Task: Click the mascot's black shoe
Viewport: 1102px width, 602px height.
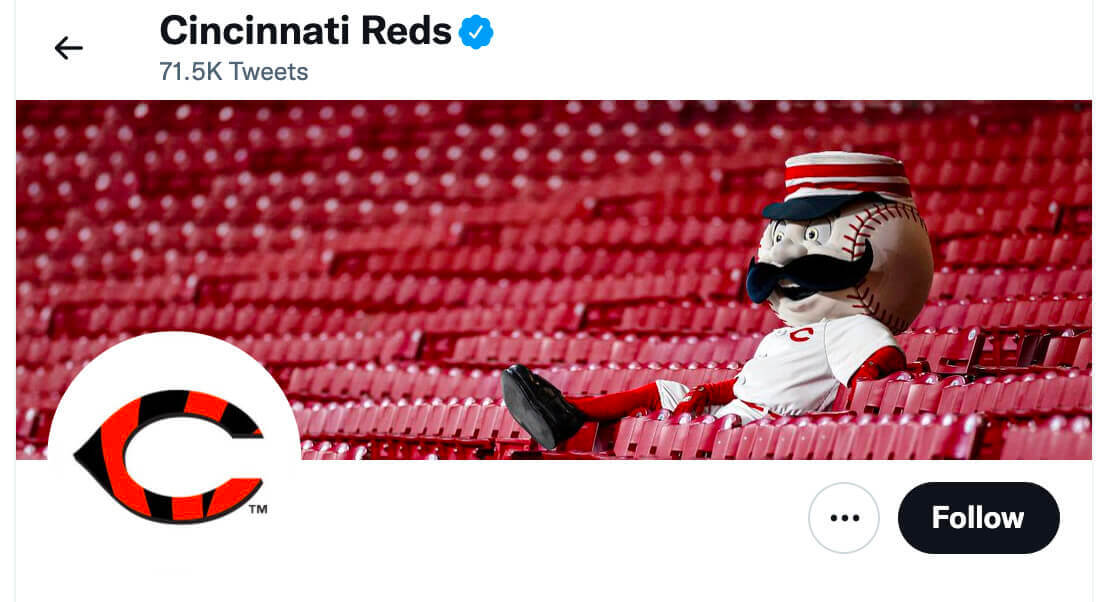Action: (540, 406)
